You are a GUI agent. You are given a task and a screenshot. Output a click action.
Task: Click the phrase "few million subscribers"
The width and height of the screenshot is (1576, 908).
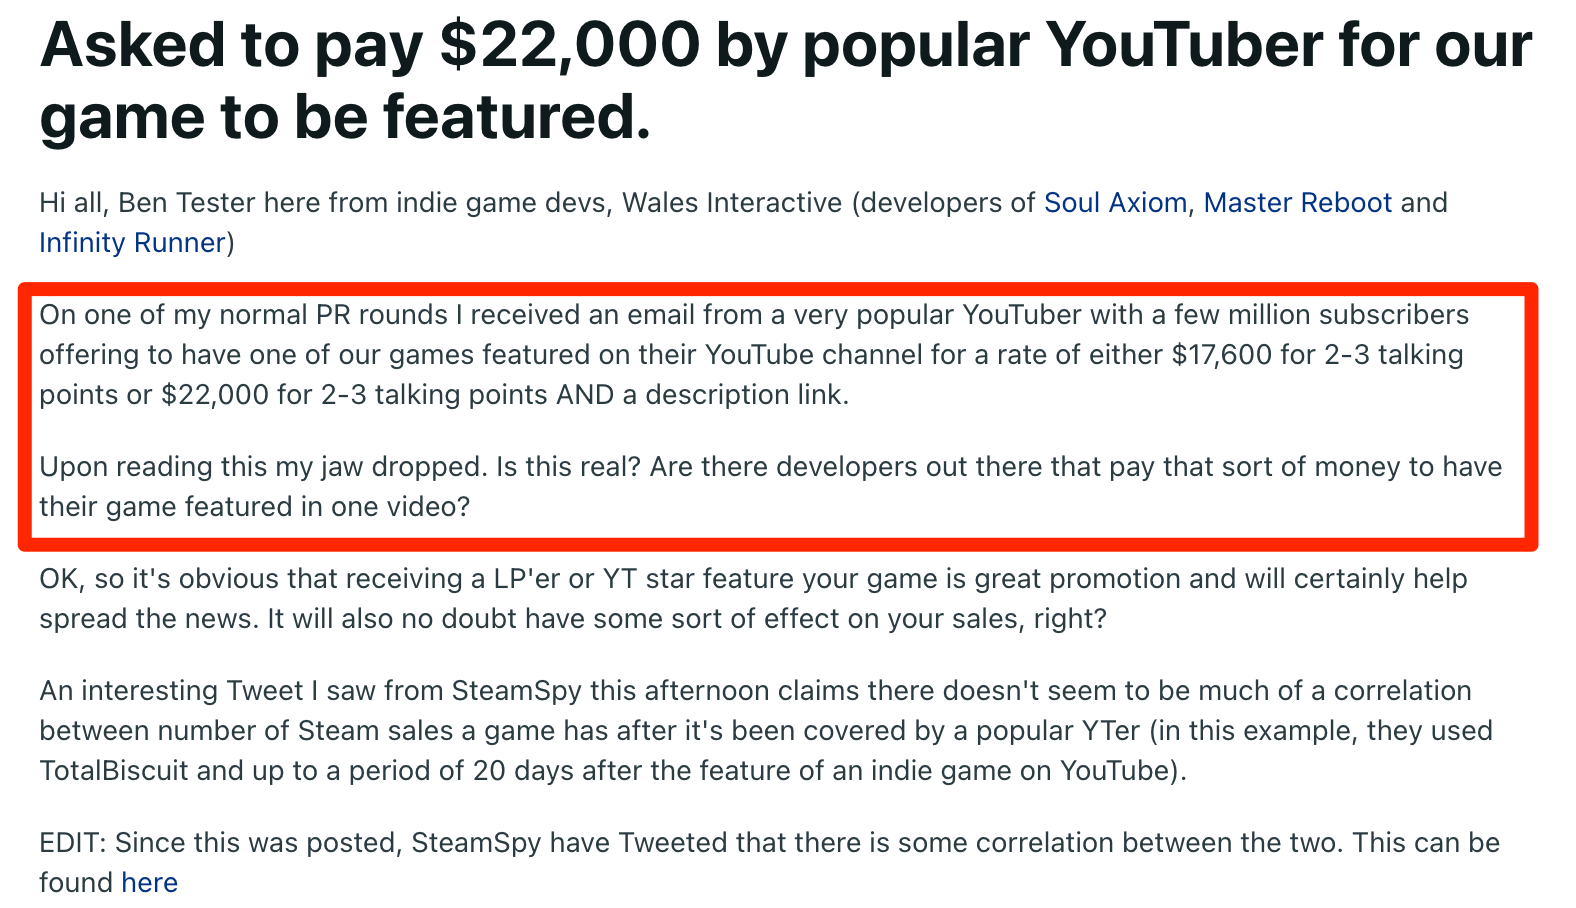pyautogui.click(x=1321, y=315)
